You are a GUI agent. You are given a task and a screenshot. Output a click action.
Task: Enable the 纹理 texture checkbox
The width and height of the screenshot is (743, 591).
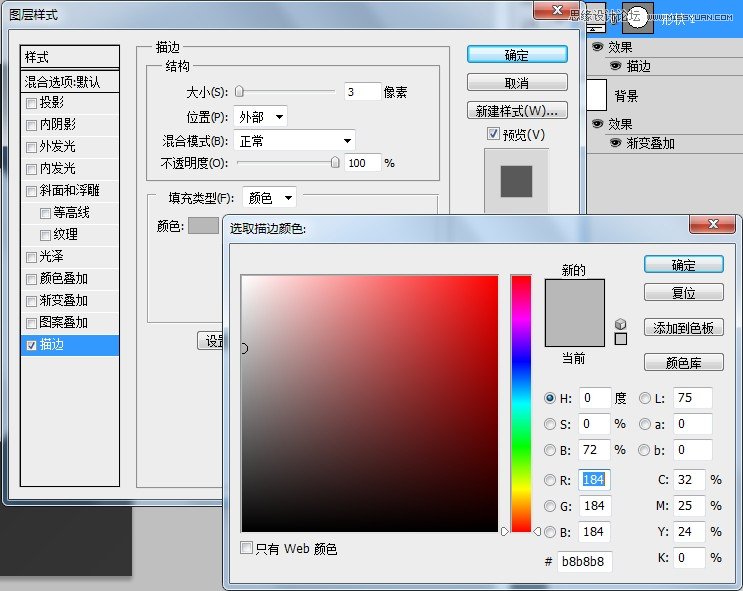pos(45,235)
